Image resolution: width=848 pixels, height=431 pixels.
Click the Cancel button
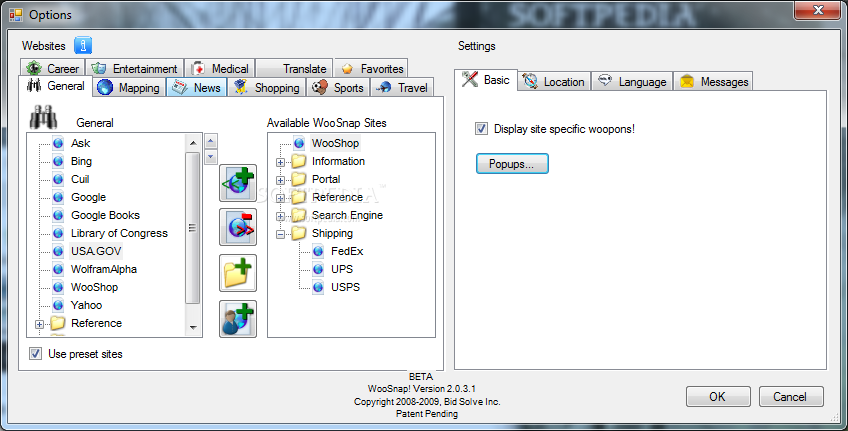(791, 396)
